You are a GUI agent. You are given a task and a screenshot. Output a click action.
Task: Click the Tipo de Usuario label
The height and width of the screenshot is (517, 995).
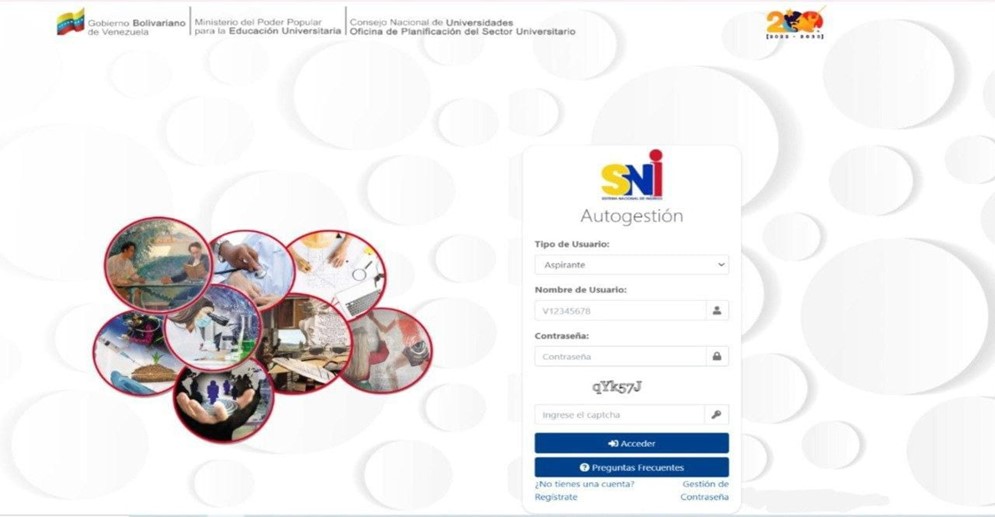pos(572,244)
